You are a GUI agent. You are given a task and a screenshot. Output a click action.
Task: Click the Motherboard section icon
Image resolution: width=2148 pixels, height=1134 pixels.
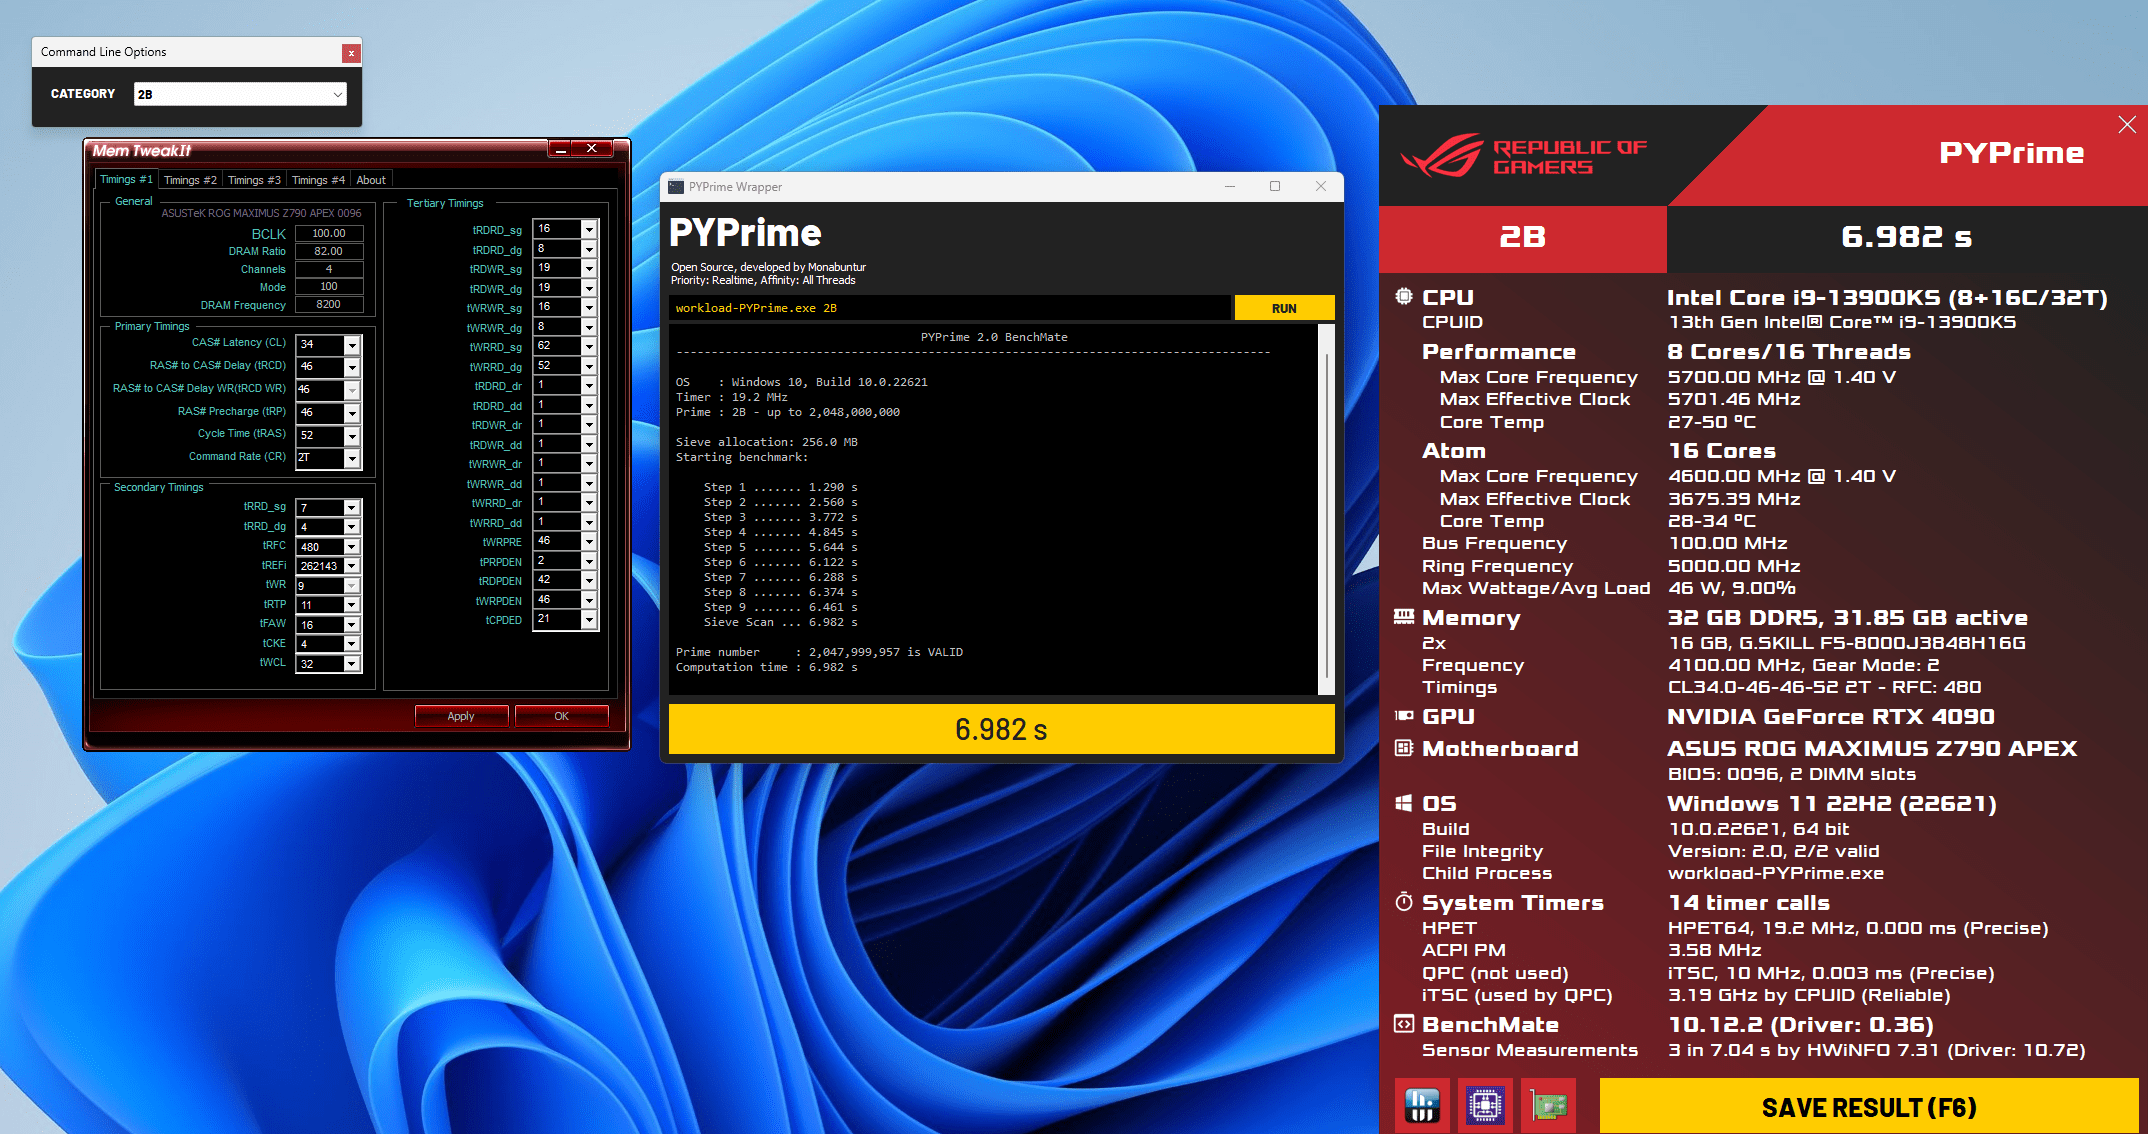click(1404, 748)
